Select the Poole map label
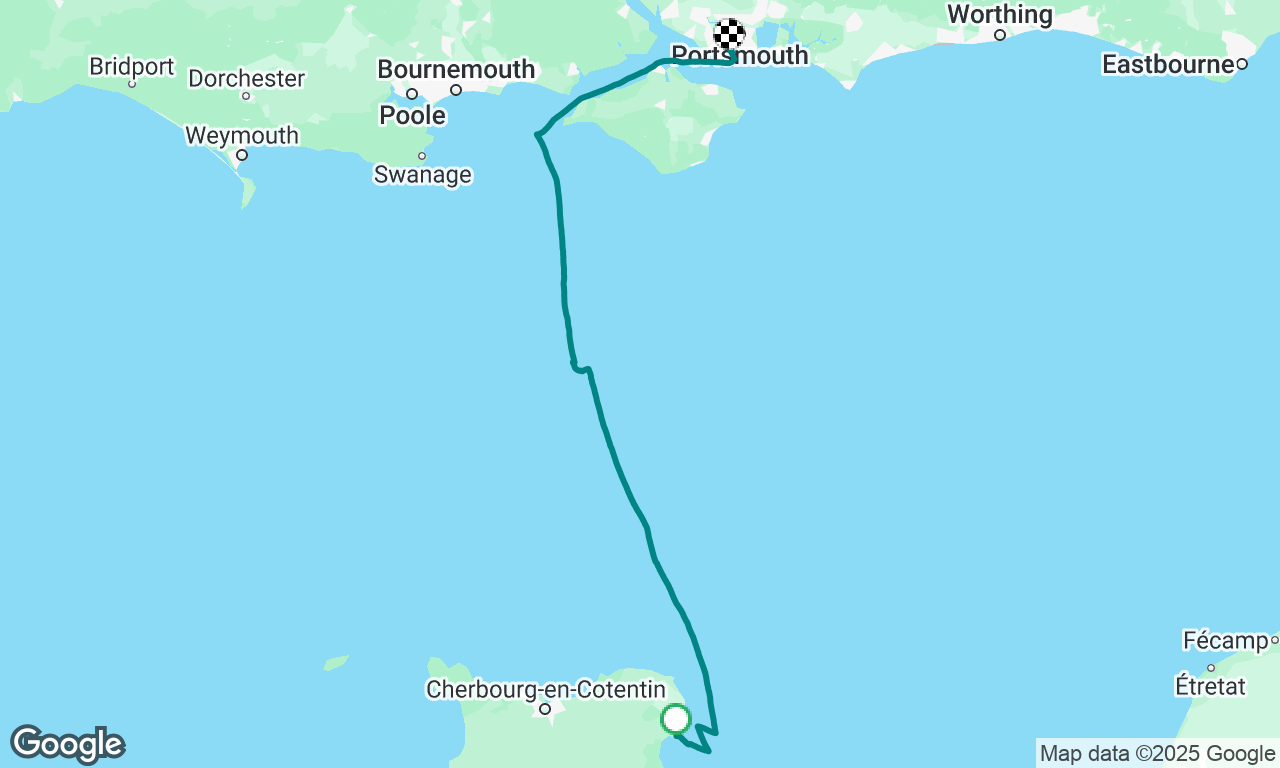The image size is (1280, 768). tap(412, 116)
